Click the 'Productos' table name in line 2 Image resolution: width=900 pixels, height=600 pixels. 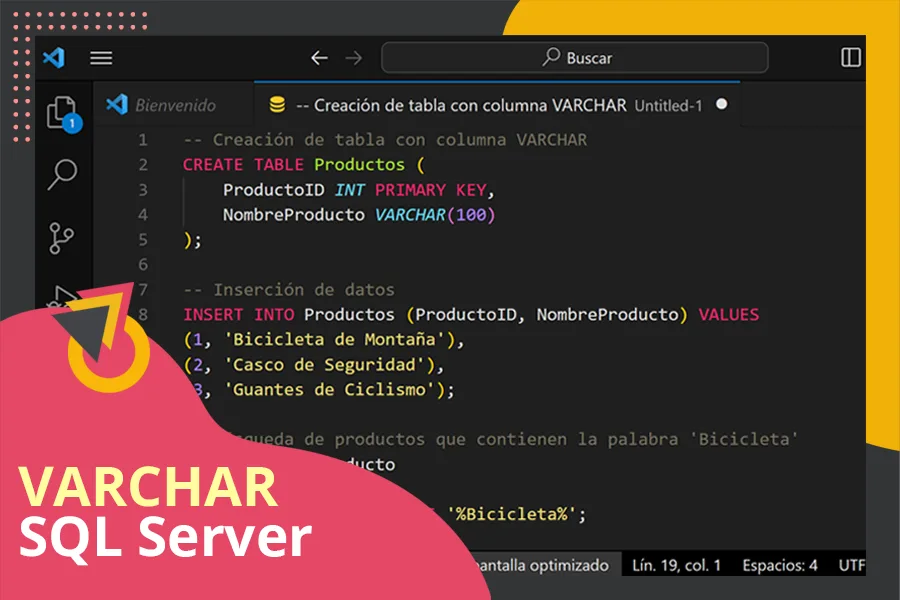click(x=359, y=165)
